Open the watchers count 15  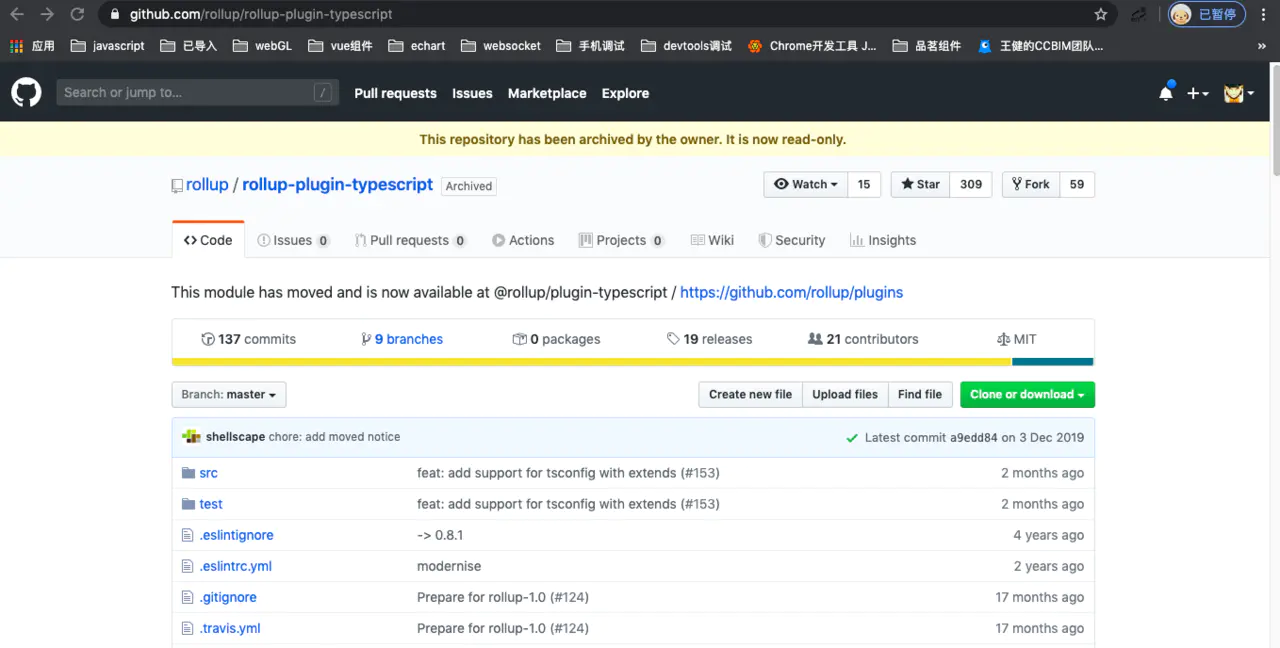point(864,184)
